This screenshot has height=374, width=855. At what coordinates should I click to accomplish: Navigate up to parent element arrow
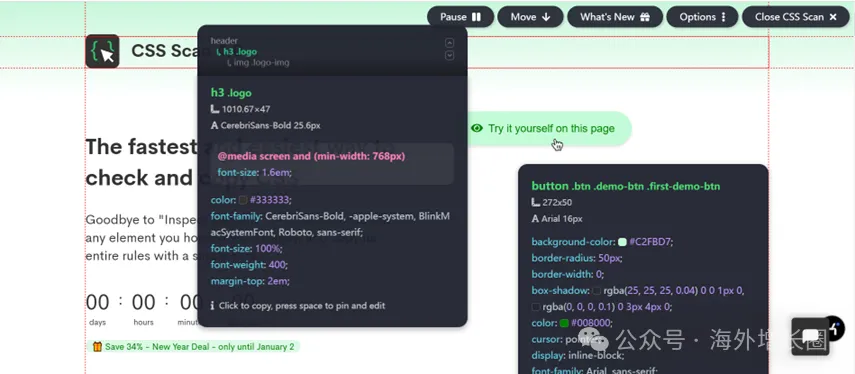click(449, 43)
